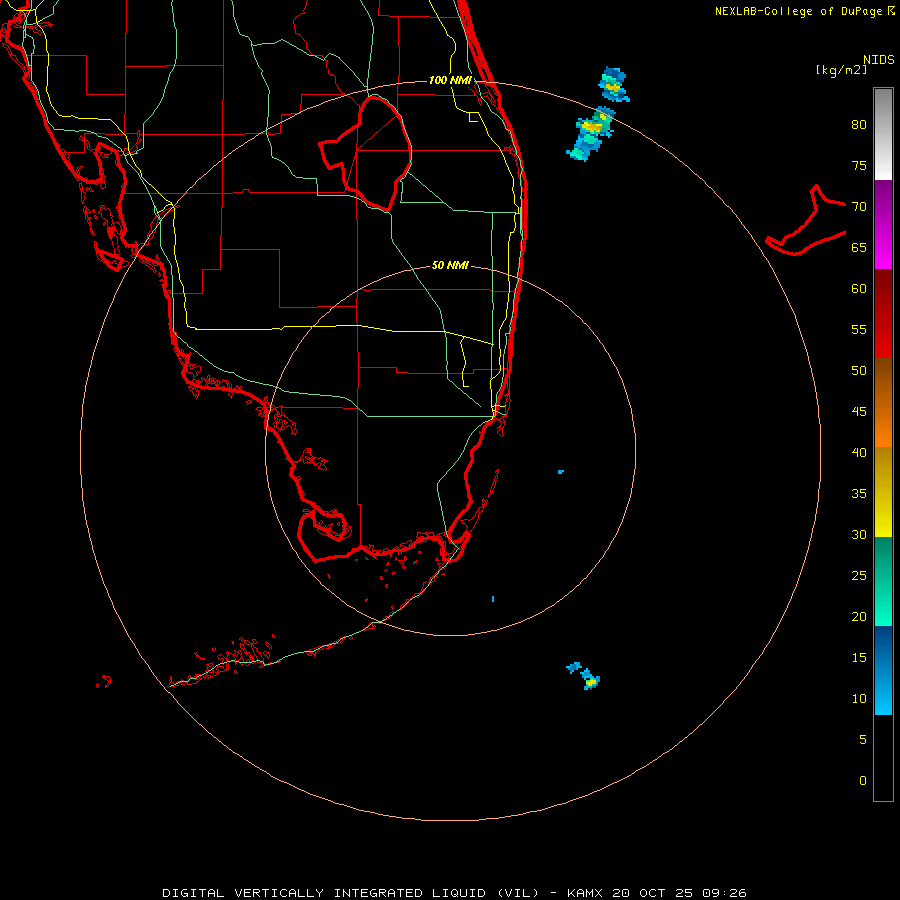Click the 45 value on the VIL scale
The image size is (900, 900).
tap(859, 412)
